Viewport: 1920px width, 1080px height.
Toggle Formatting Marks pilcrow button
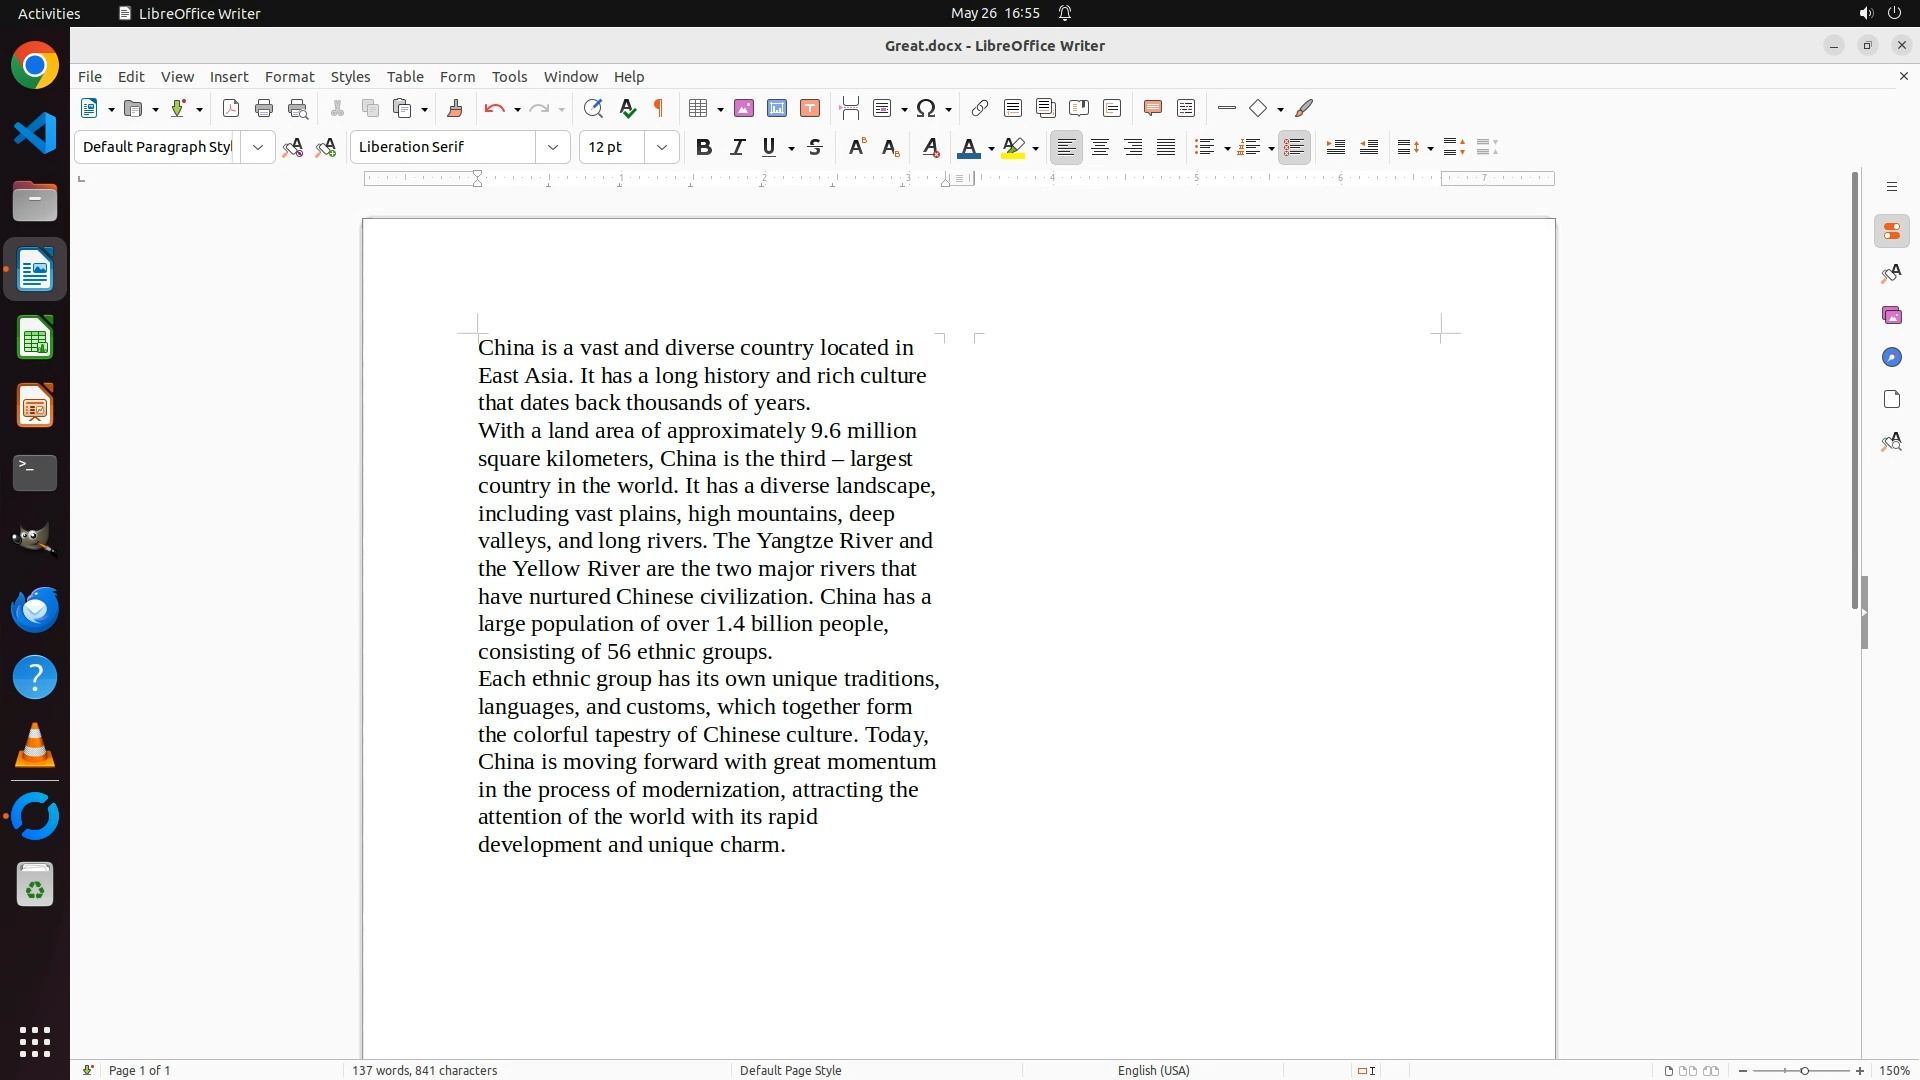click(659, 108)
